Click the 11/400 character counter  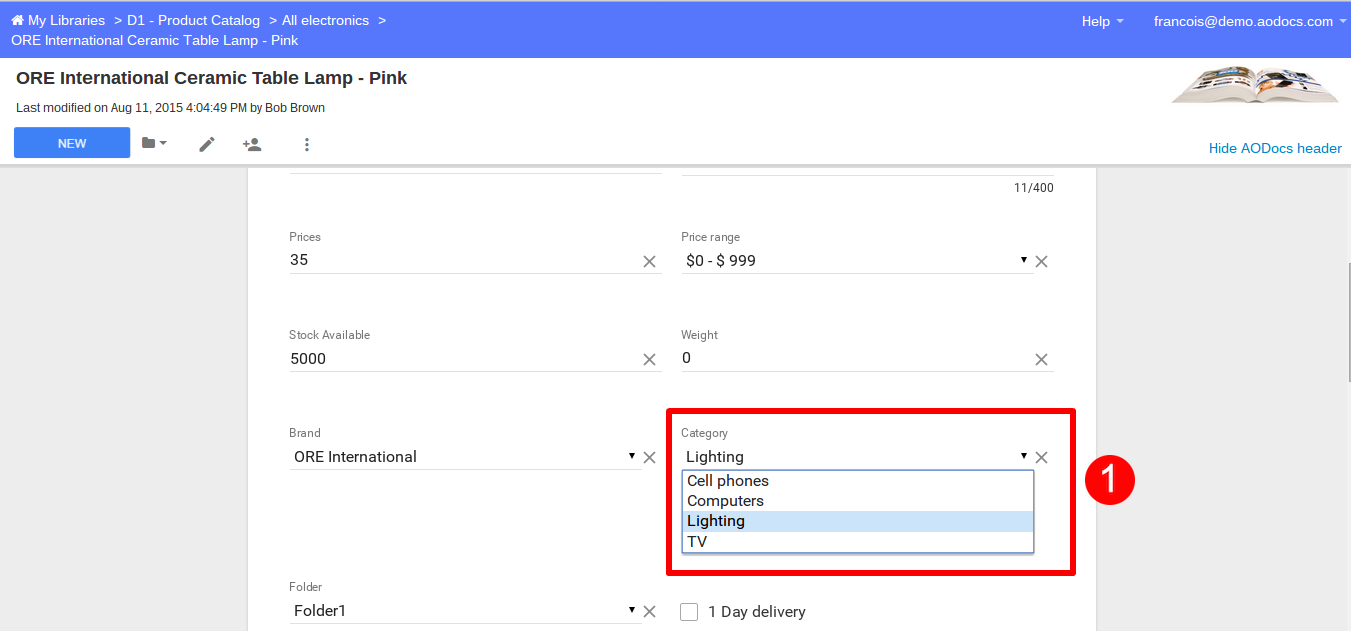(1033, 188)
